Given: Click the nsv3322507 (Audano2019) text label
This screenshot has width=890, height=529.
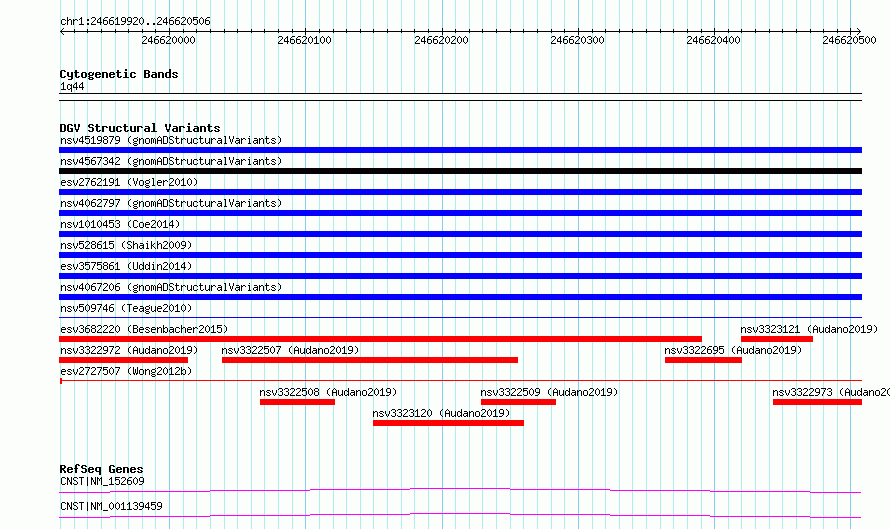Looking at the screenshot, I should pyautogui.click(x=291, y=350).
